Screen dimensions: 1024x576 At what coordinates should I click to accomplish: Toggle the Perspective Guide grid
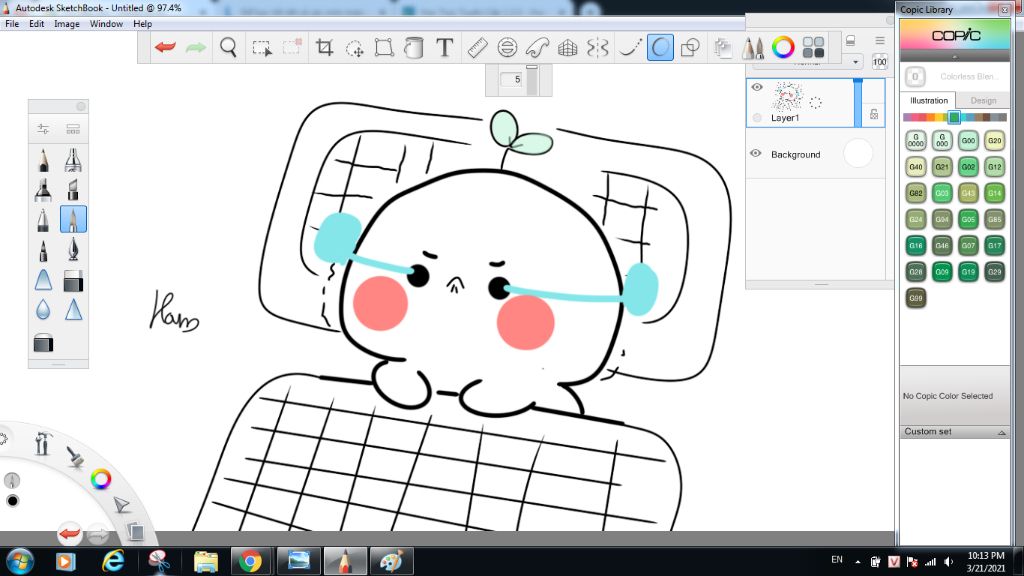tap(567, 47)
